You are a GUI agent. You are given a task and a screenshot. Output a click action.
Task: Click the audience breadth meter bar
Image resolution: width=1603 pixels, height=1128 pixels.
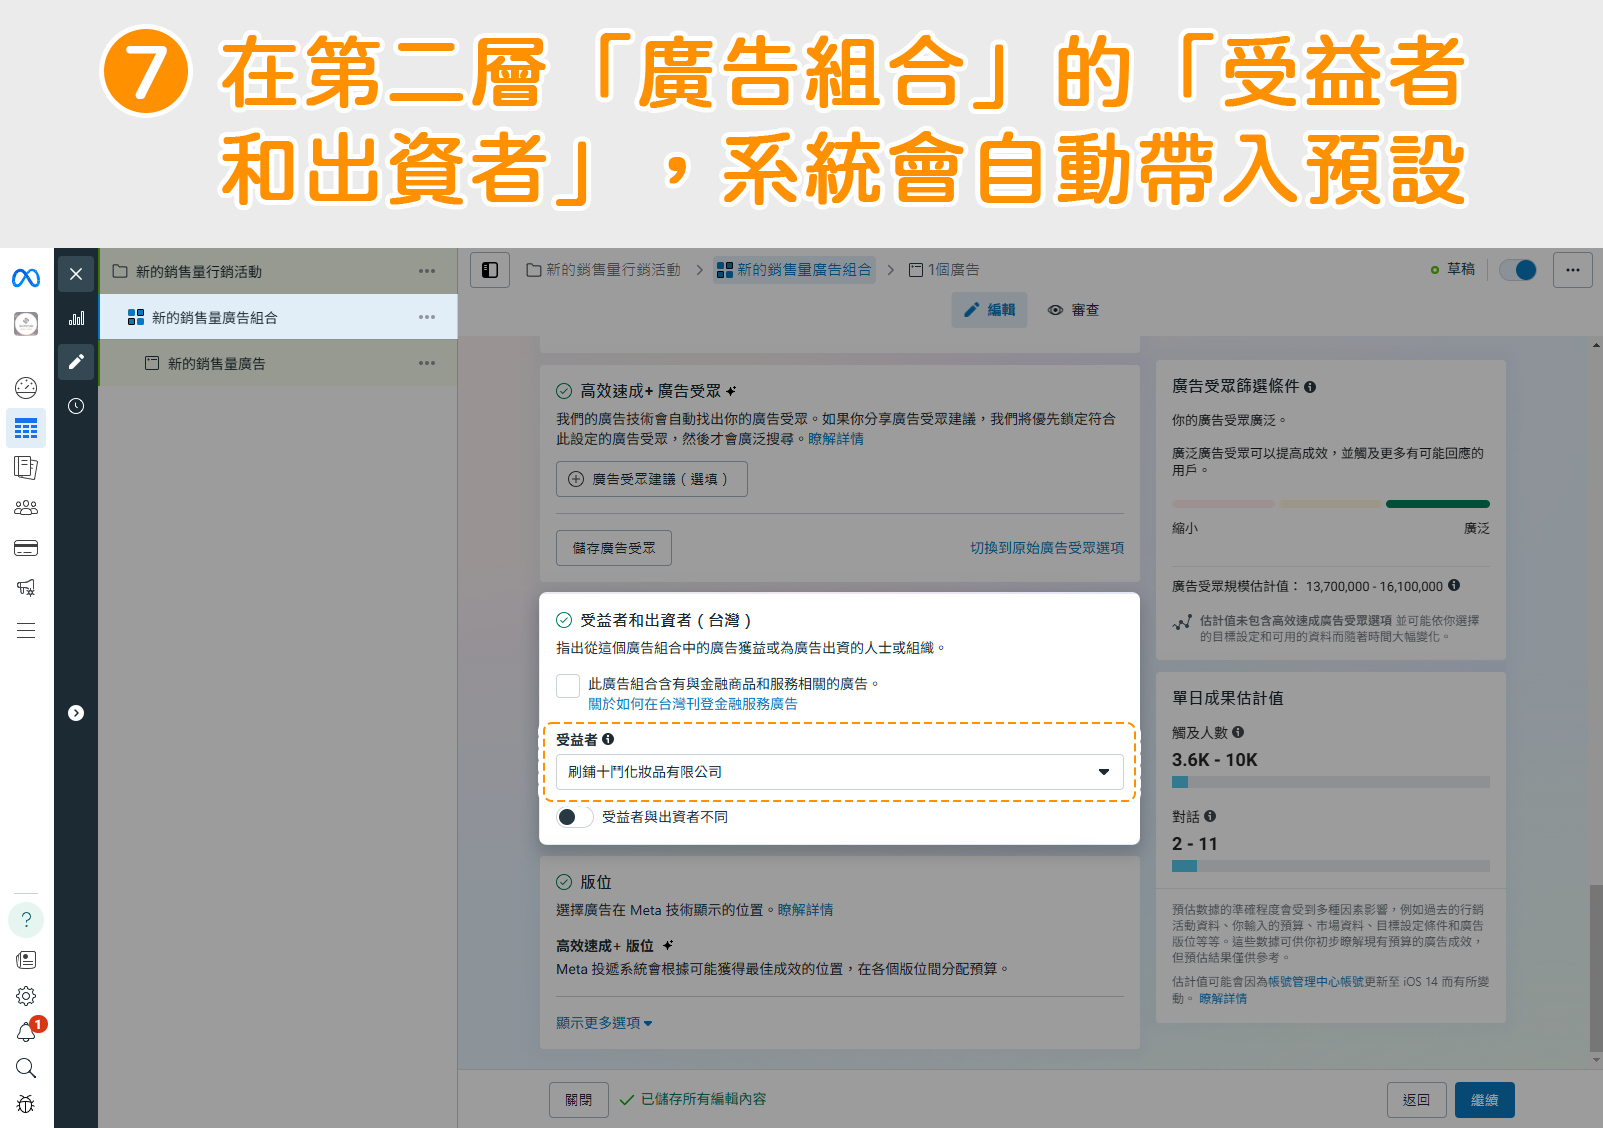click(x=1331, y=504)
